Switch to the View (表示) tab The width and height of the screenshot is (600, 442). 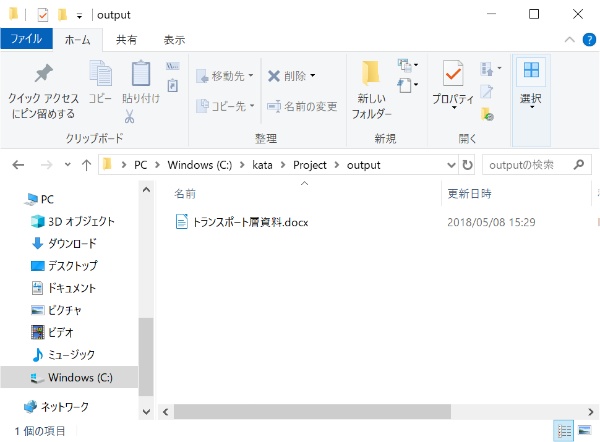coord(174,40)
